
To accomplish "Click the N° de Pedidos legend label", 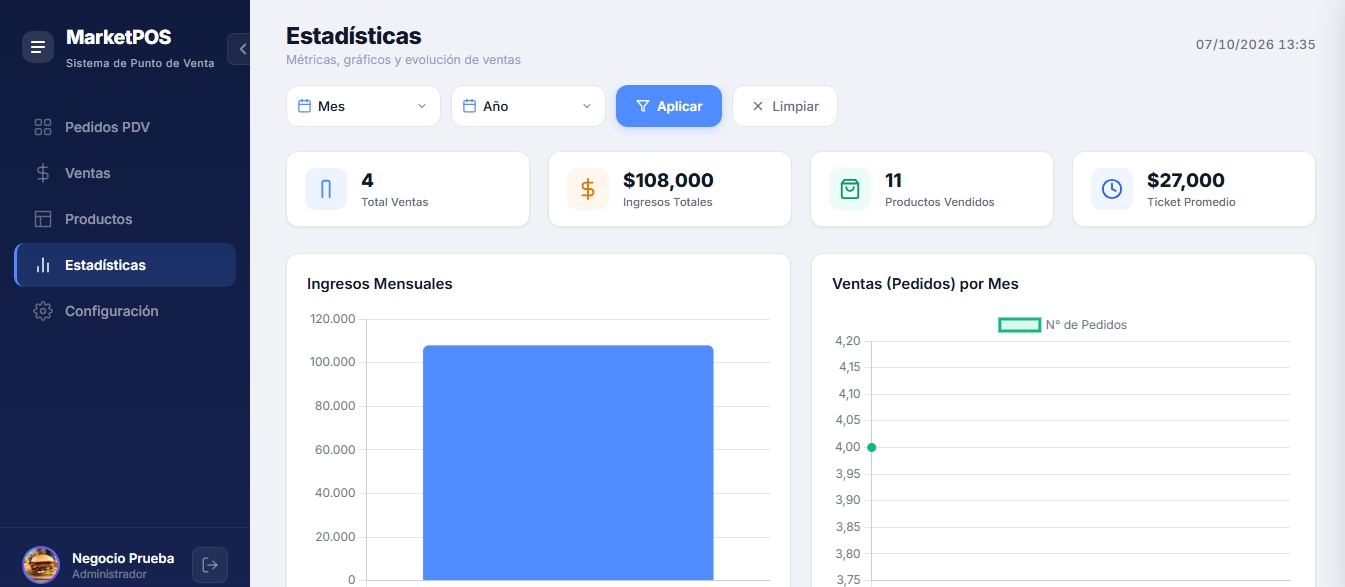I will tap(1086, 325).
